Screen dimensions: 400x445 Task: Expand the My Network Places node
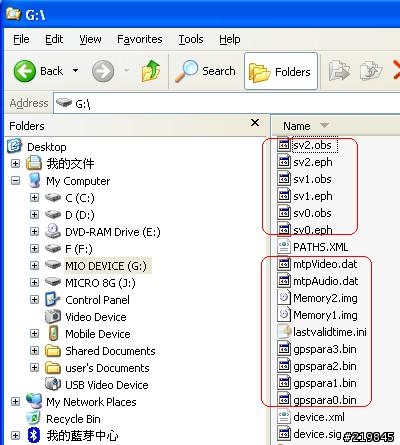[15, 401]
